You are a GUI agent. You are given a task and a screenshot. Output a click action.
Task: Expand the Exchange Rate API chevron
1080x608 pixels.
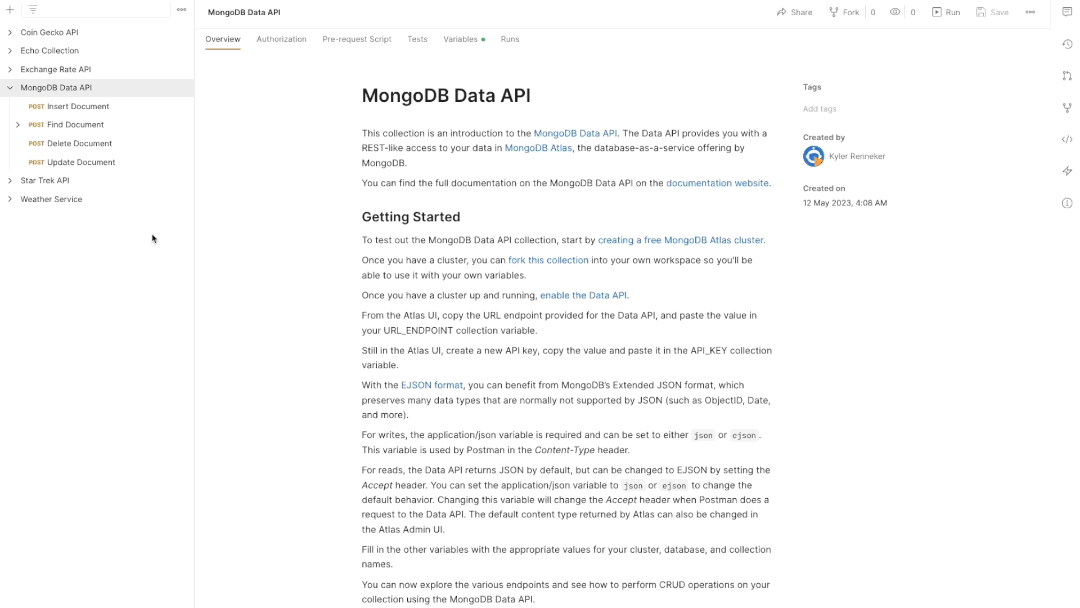(x=10, y=70)
